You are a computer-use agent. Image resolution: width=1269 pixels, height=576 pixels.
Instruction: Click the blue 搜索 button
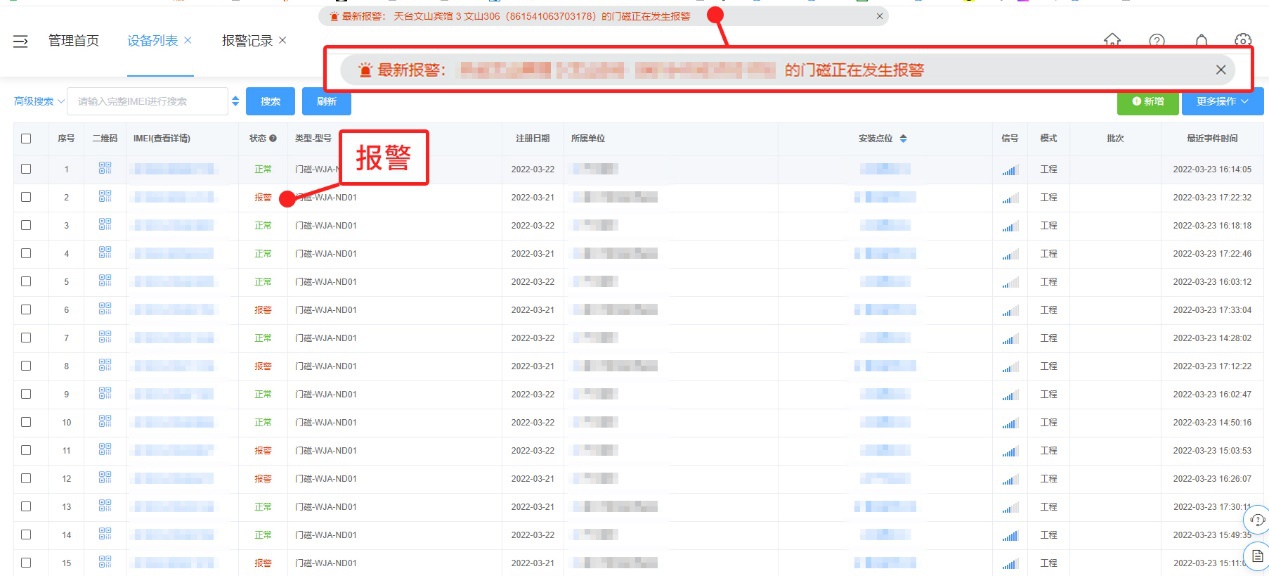click(270, 101)
